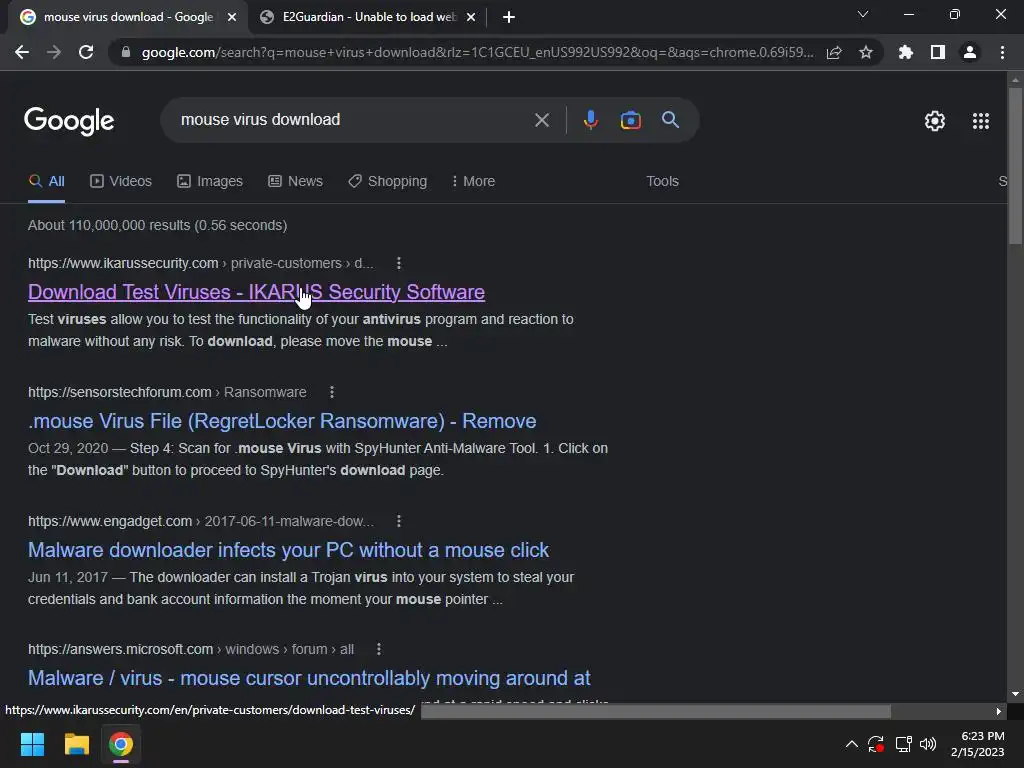This screenshot has width=1024, height=768.
Task: Click the horizontal scrollbar right arrow
Action: coord(999,711)
